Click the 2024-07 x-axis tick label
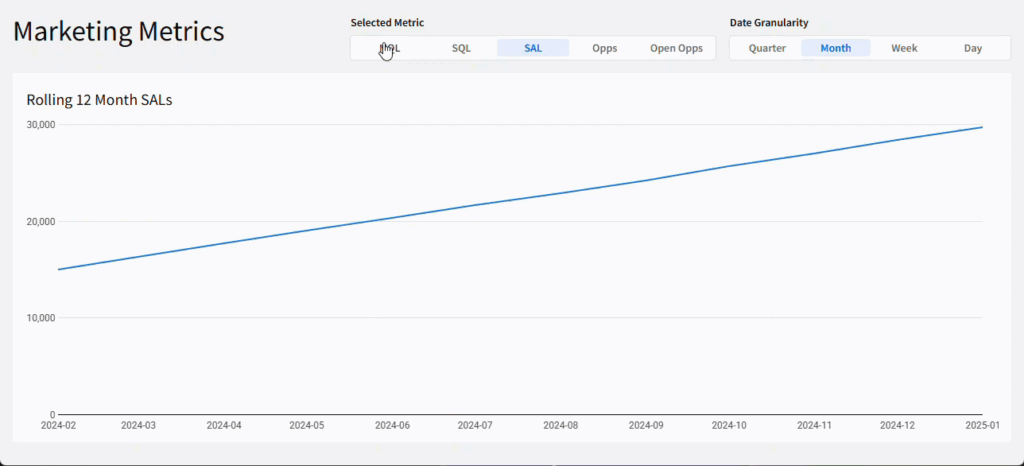Viewport: 1024px width, 466px height. point(475,425)
